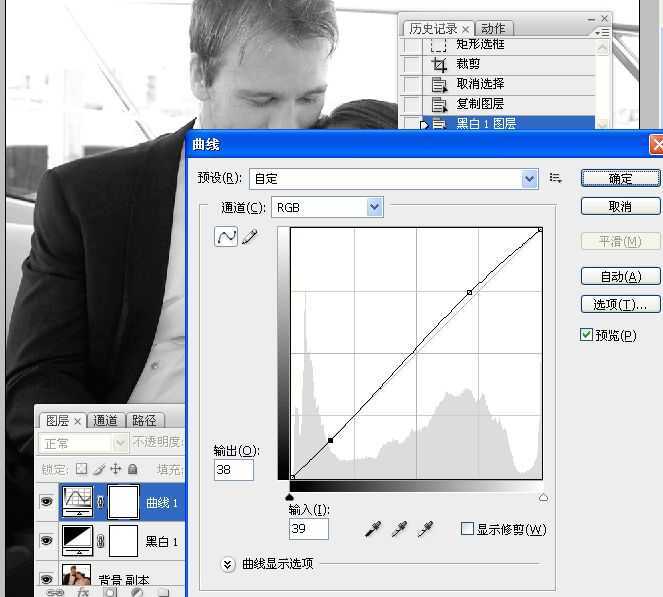Image resolution: width=663 pixels, height=597 pixels.
Task: Open the preset options icon beside 预设
Action: [x=555, y=178]
